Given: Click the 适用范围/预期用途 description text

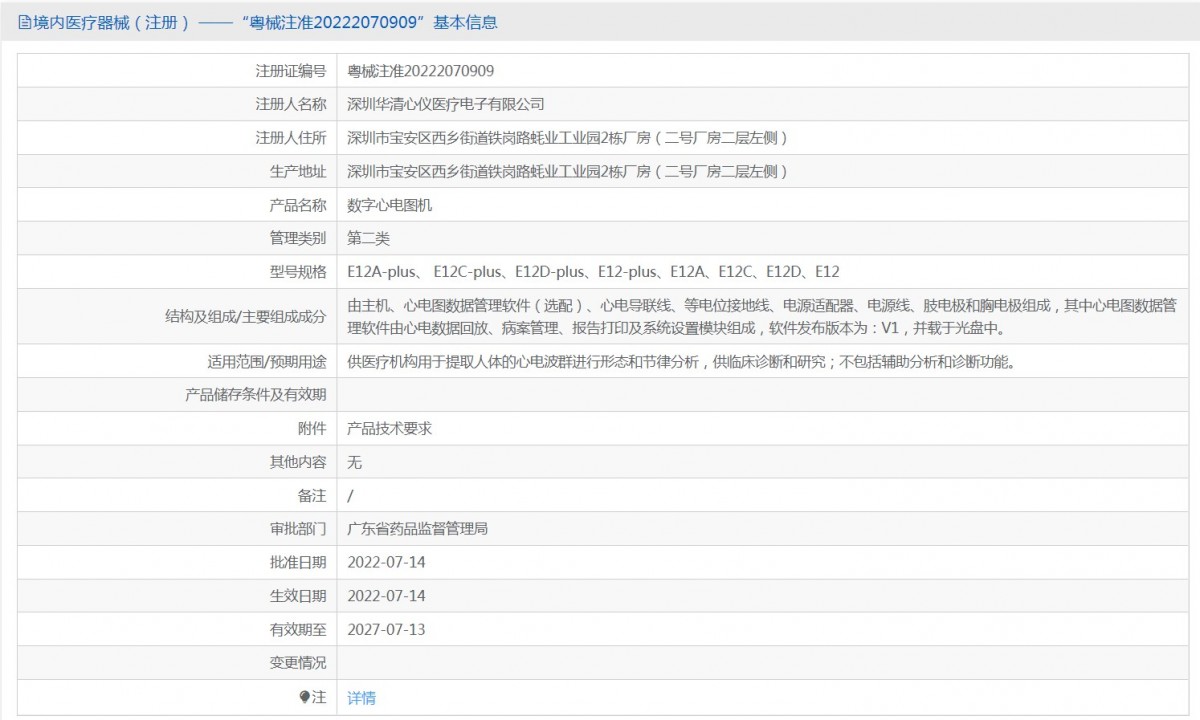Looking at the screenshot, I should point(681,362).
